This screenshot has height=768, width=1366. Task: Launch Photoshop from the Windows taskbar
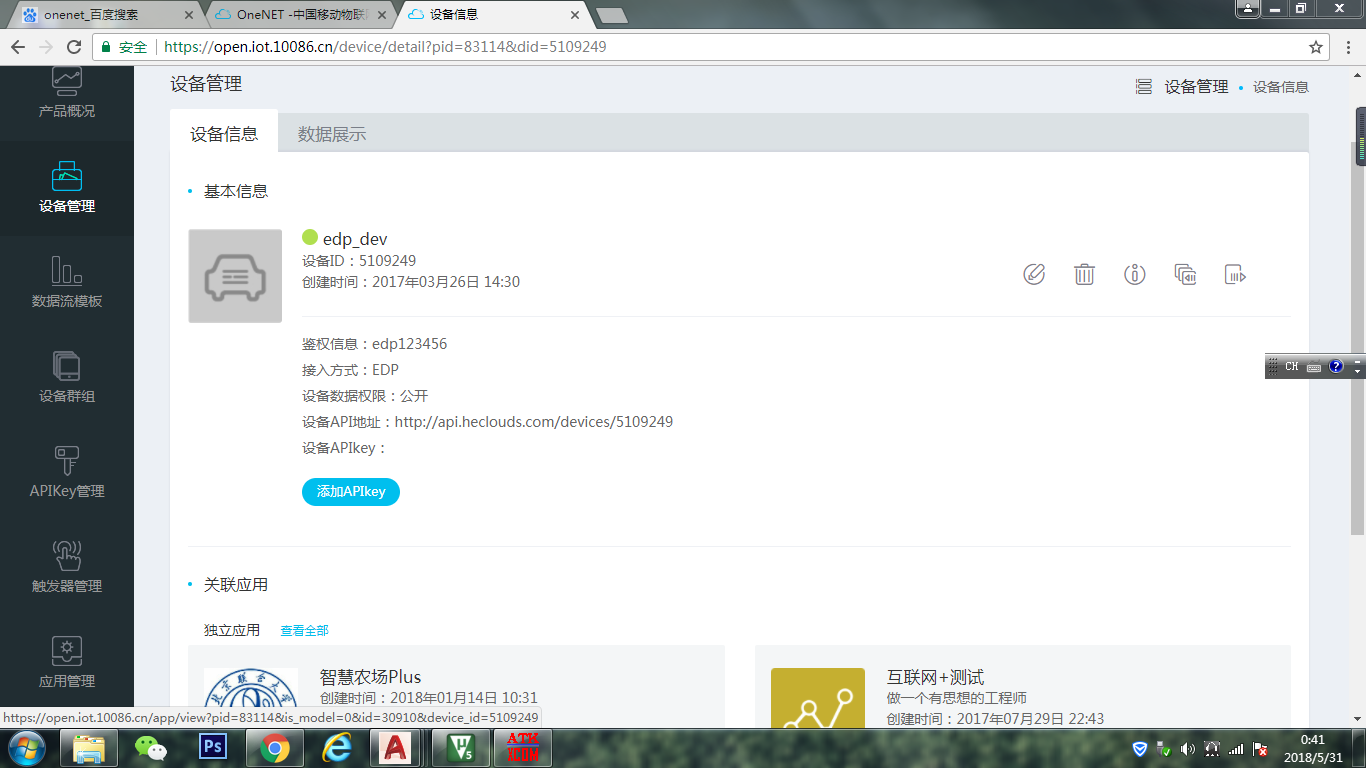pyautogui.click(x=213, y=747)
